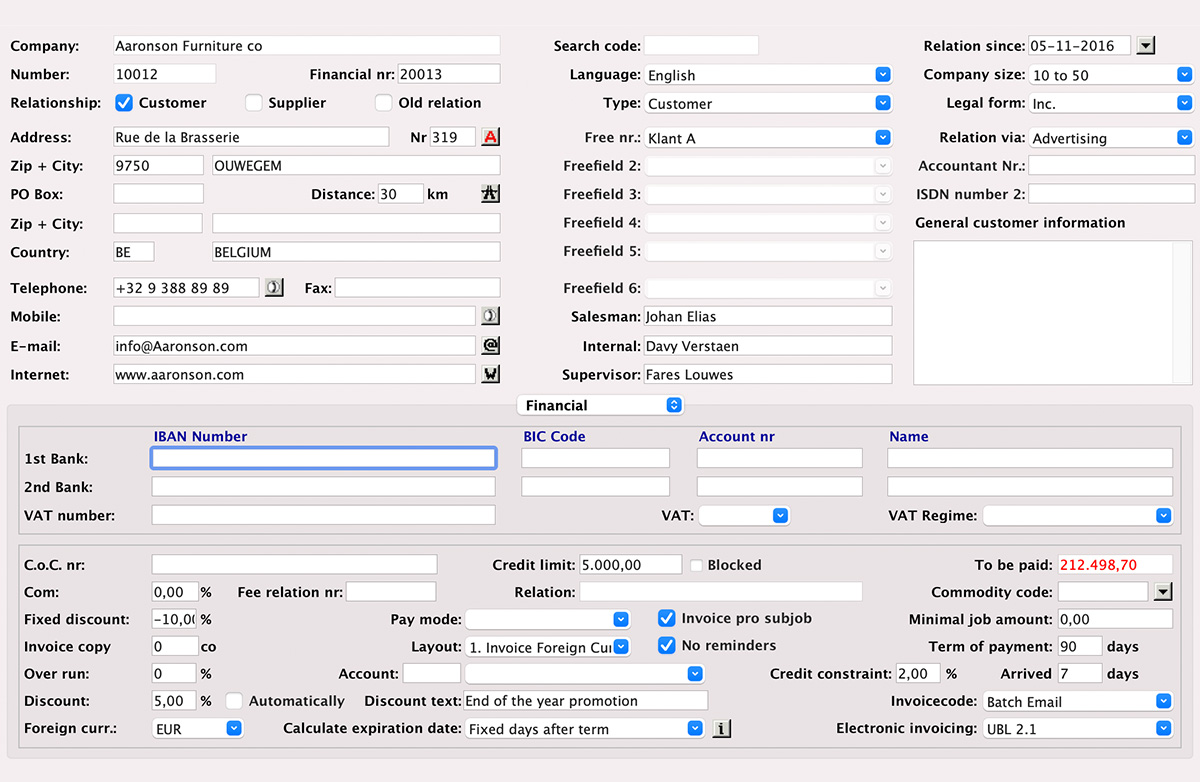Click the Financial nr field
Screen dimensions: 1200x782
[x=449, y=74]
